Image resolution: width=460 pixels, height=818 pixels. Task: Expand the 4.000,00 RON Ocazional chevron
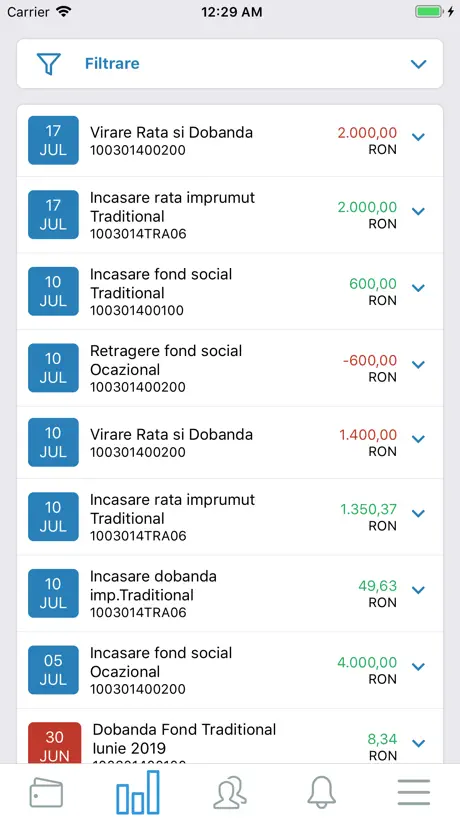pos(418,667)
